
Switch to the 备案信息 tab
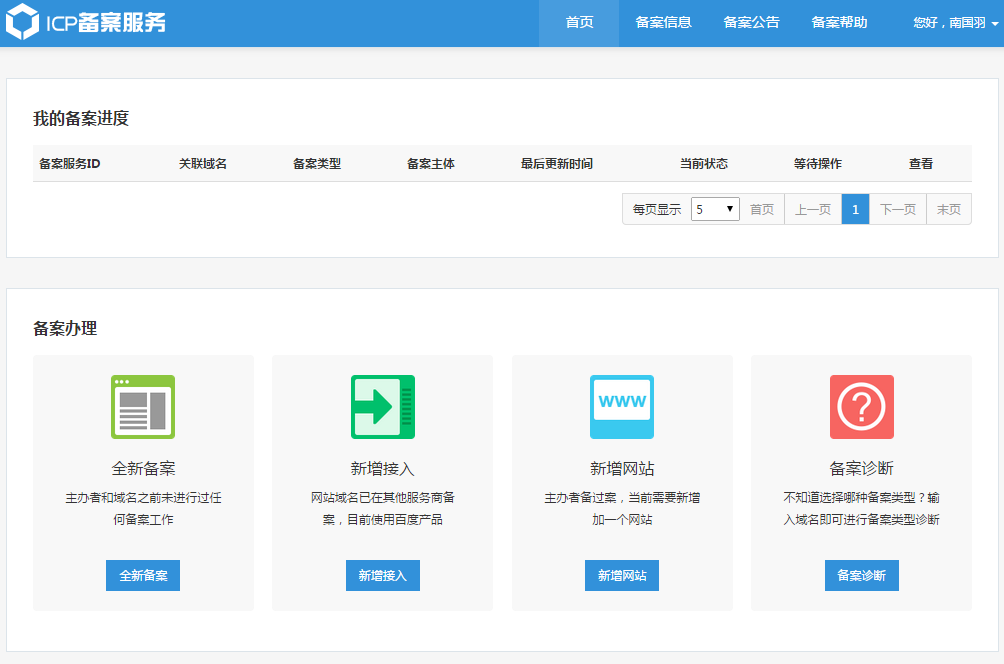click(x=663, y=22)
